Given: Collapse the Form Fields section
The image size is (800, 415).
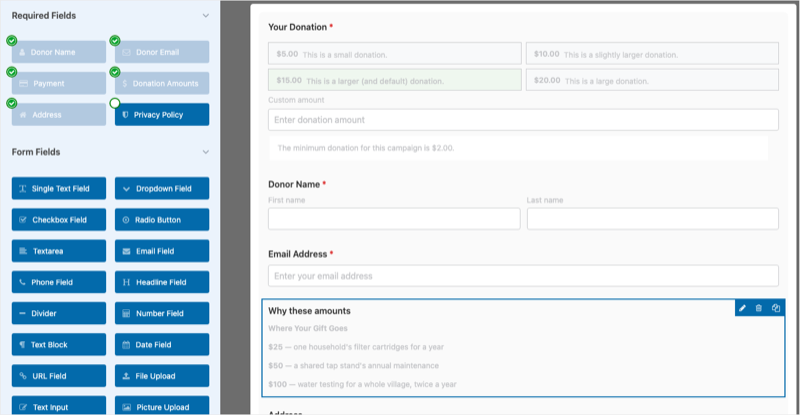Looking at the screenshot, I should 206,152.
